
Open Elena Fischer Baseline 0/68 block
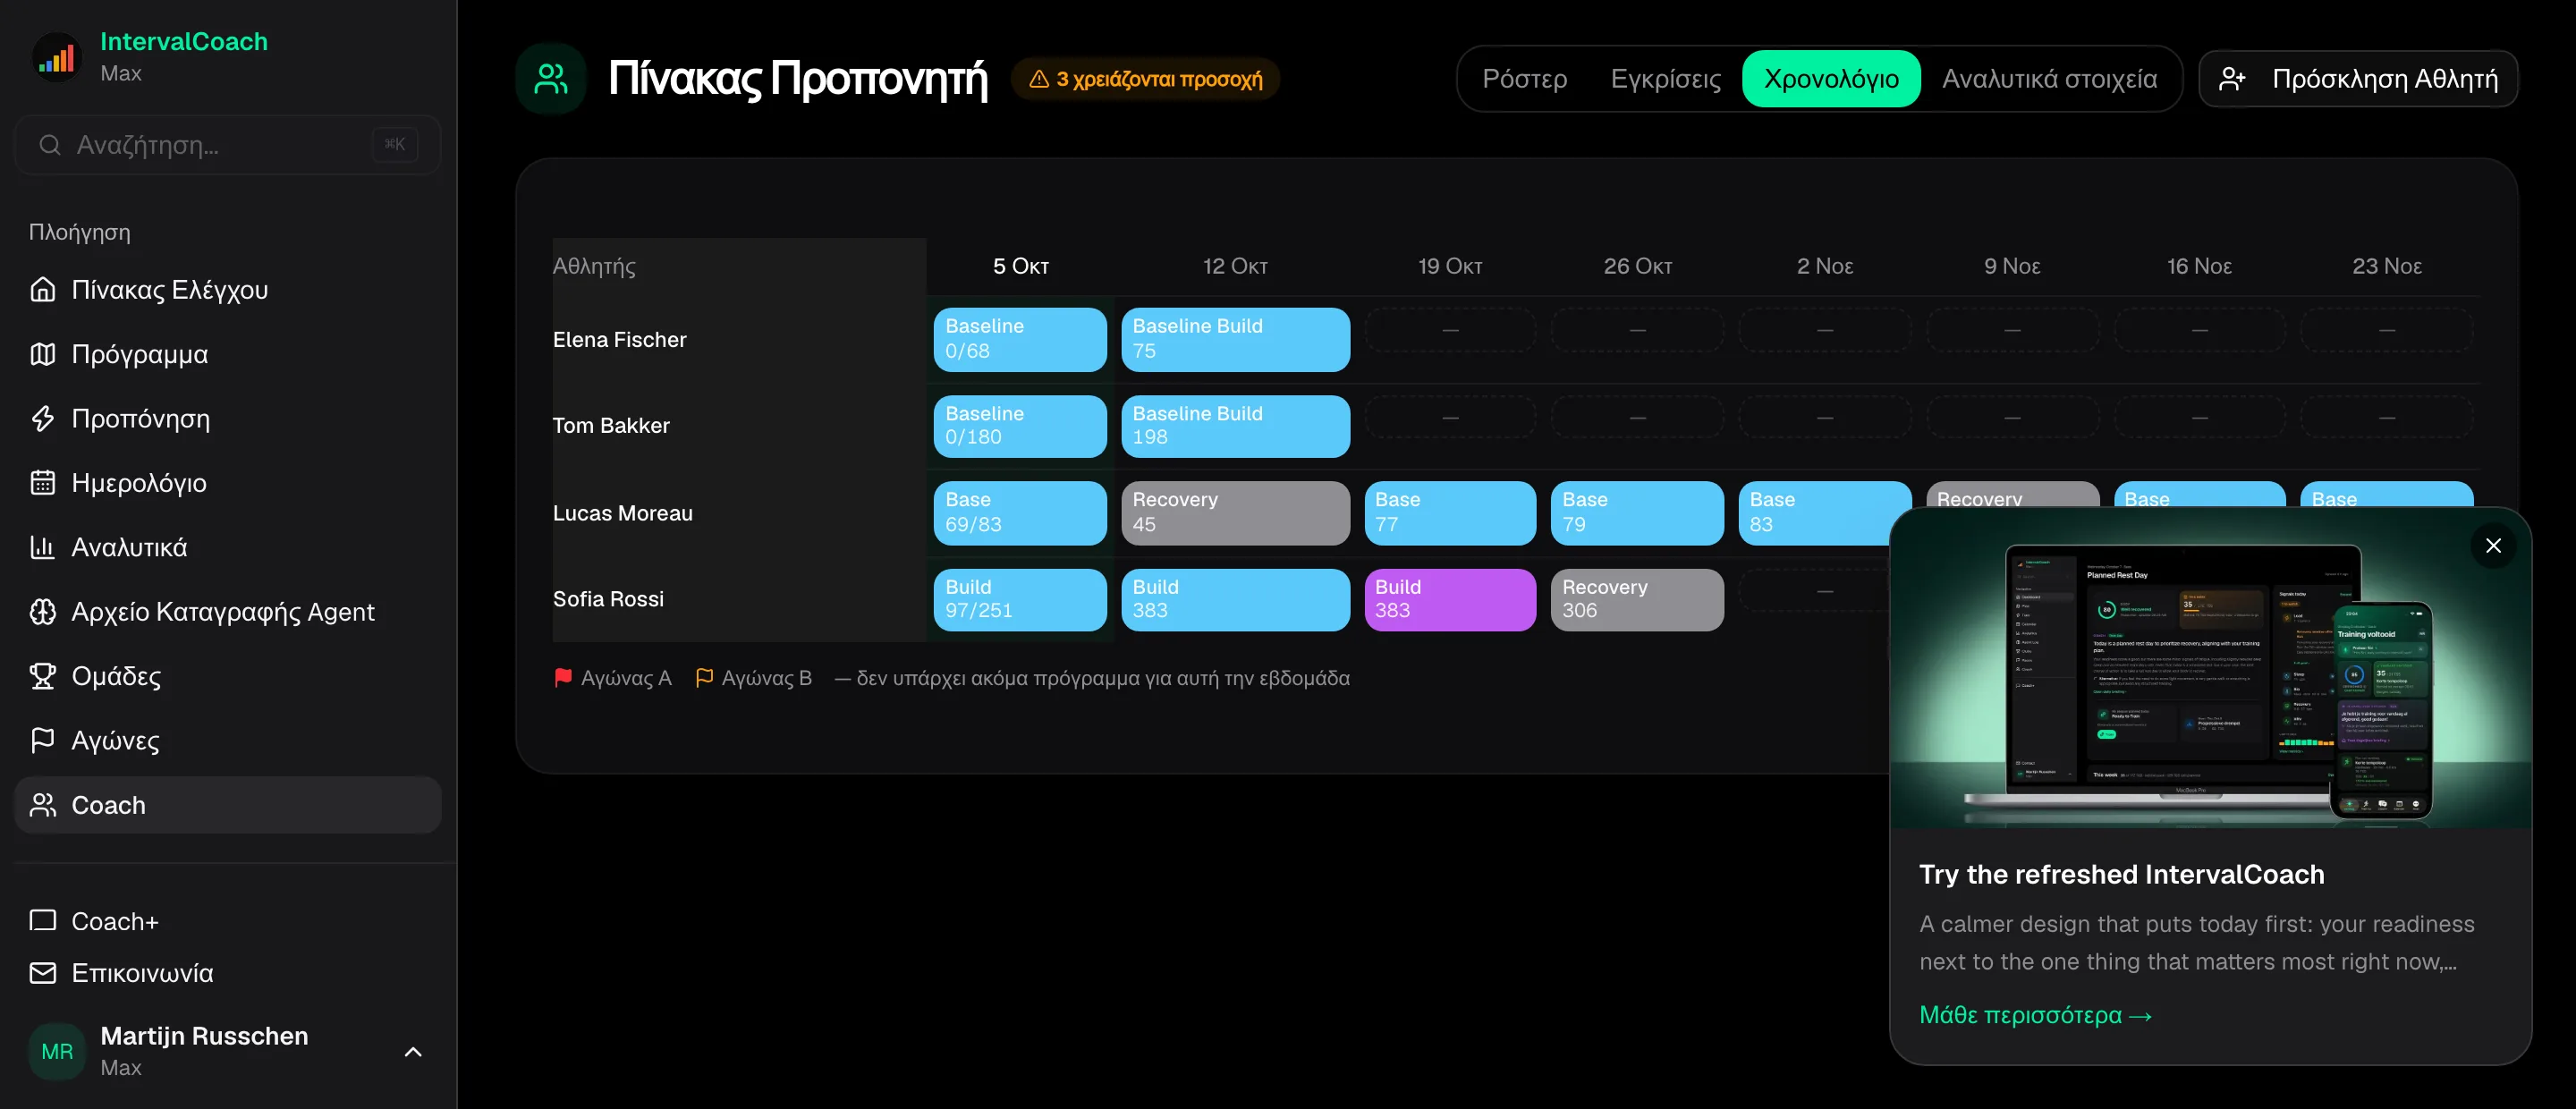[1019, 339]
